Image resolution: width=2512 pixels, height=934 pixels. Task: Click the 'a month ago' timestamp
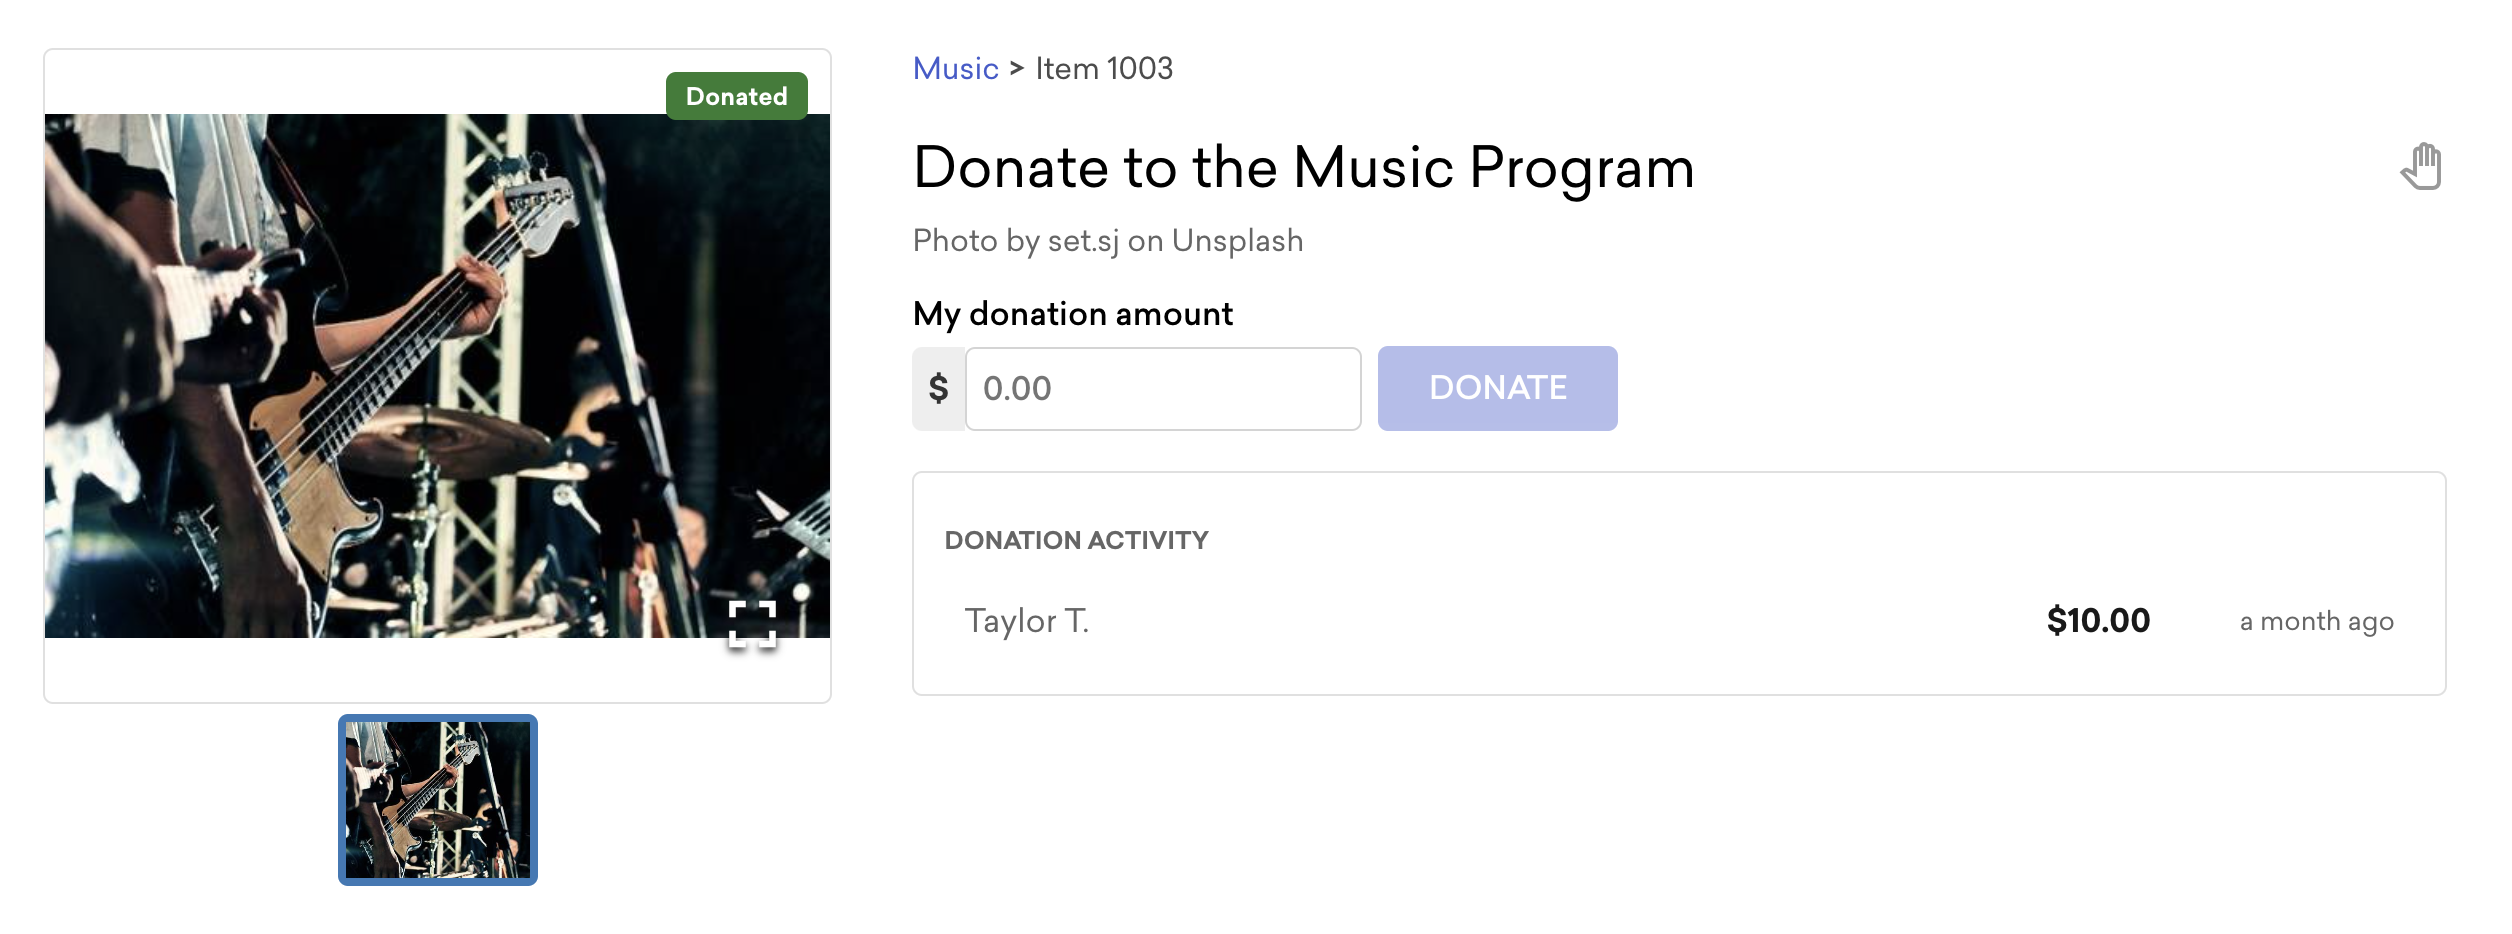tap(2316, 622)
